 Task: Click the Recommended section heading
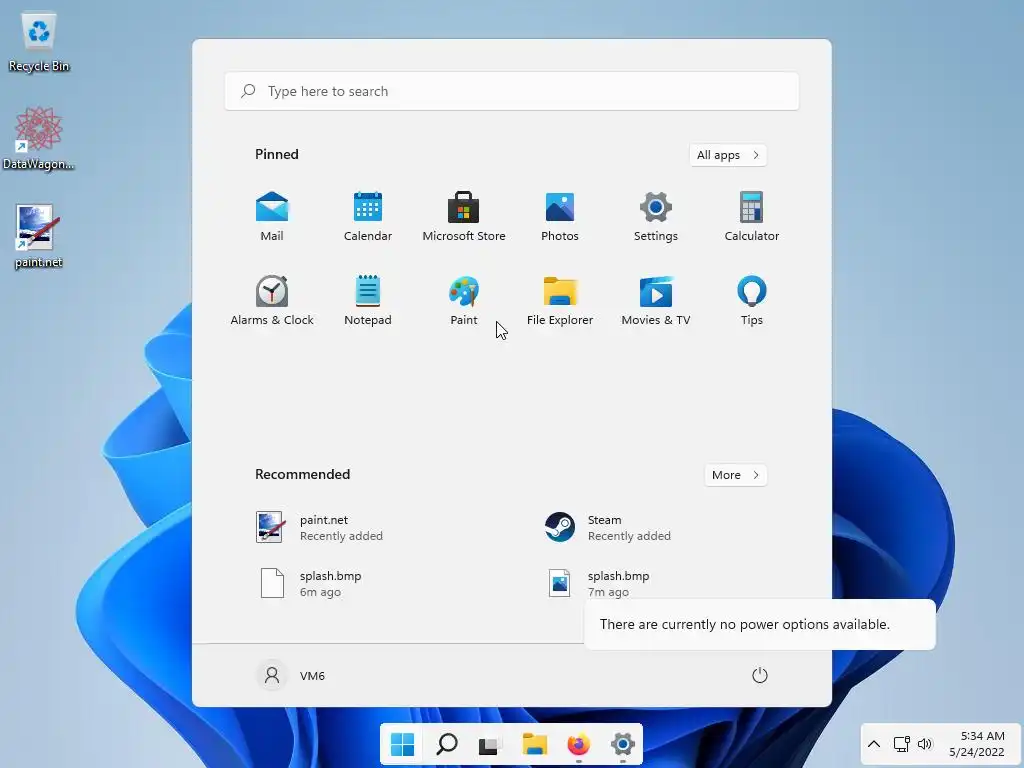click(x=302, y=474)
